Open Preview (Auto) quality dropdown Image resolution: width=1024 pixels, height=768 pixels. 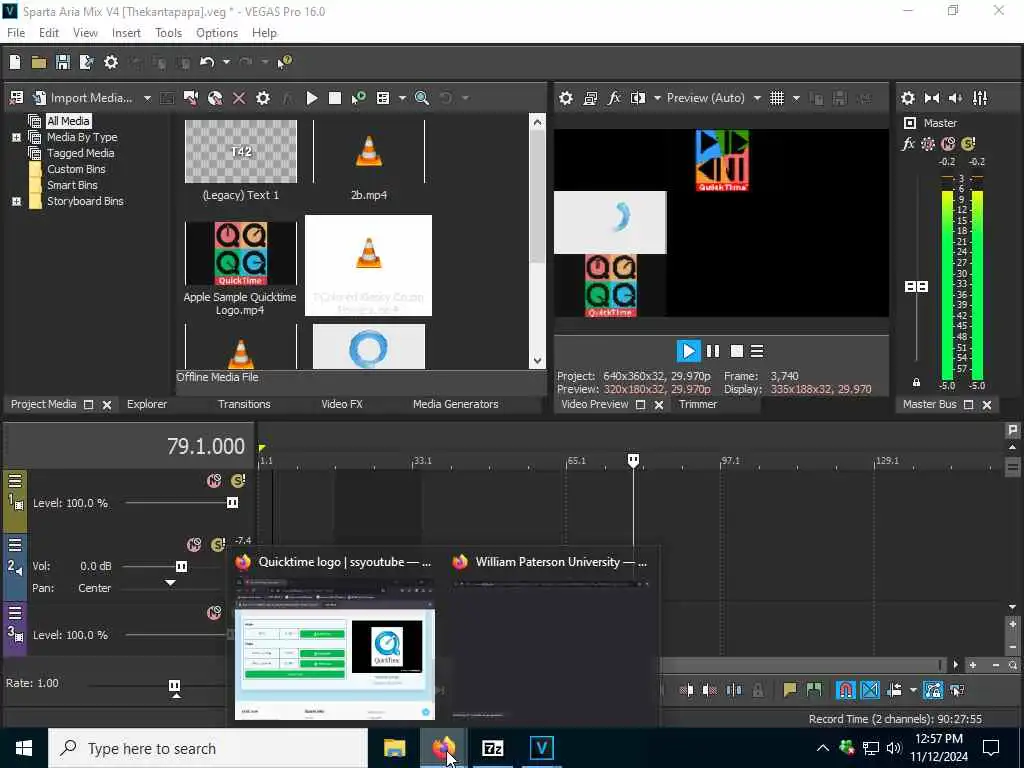757,98
